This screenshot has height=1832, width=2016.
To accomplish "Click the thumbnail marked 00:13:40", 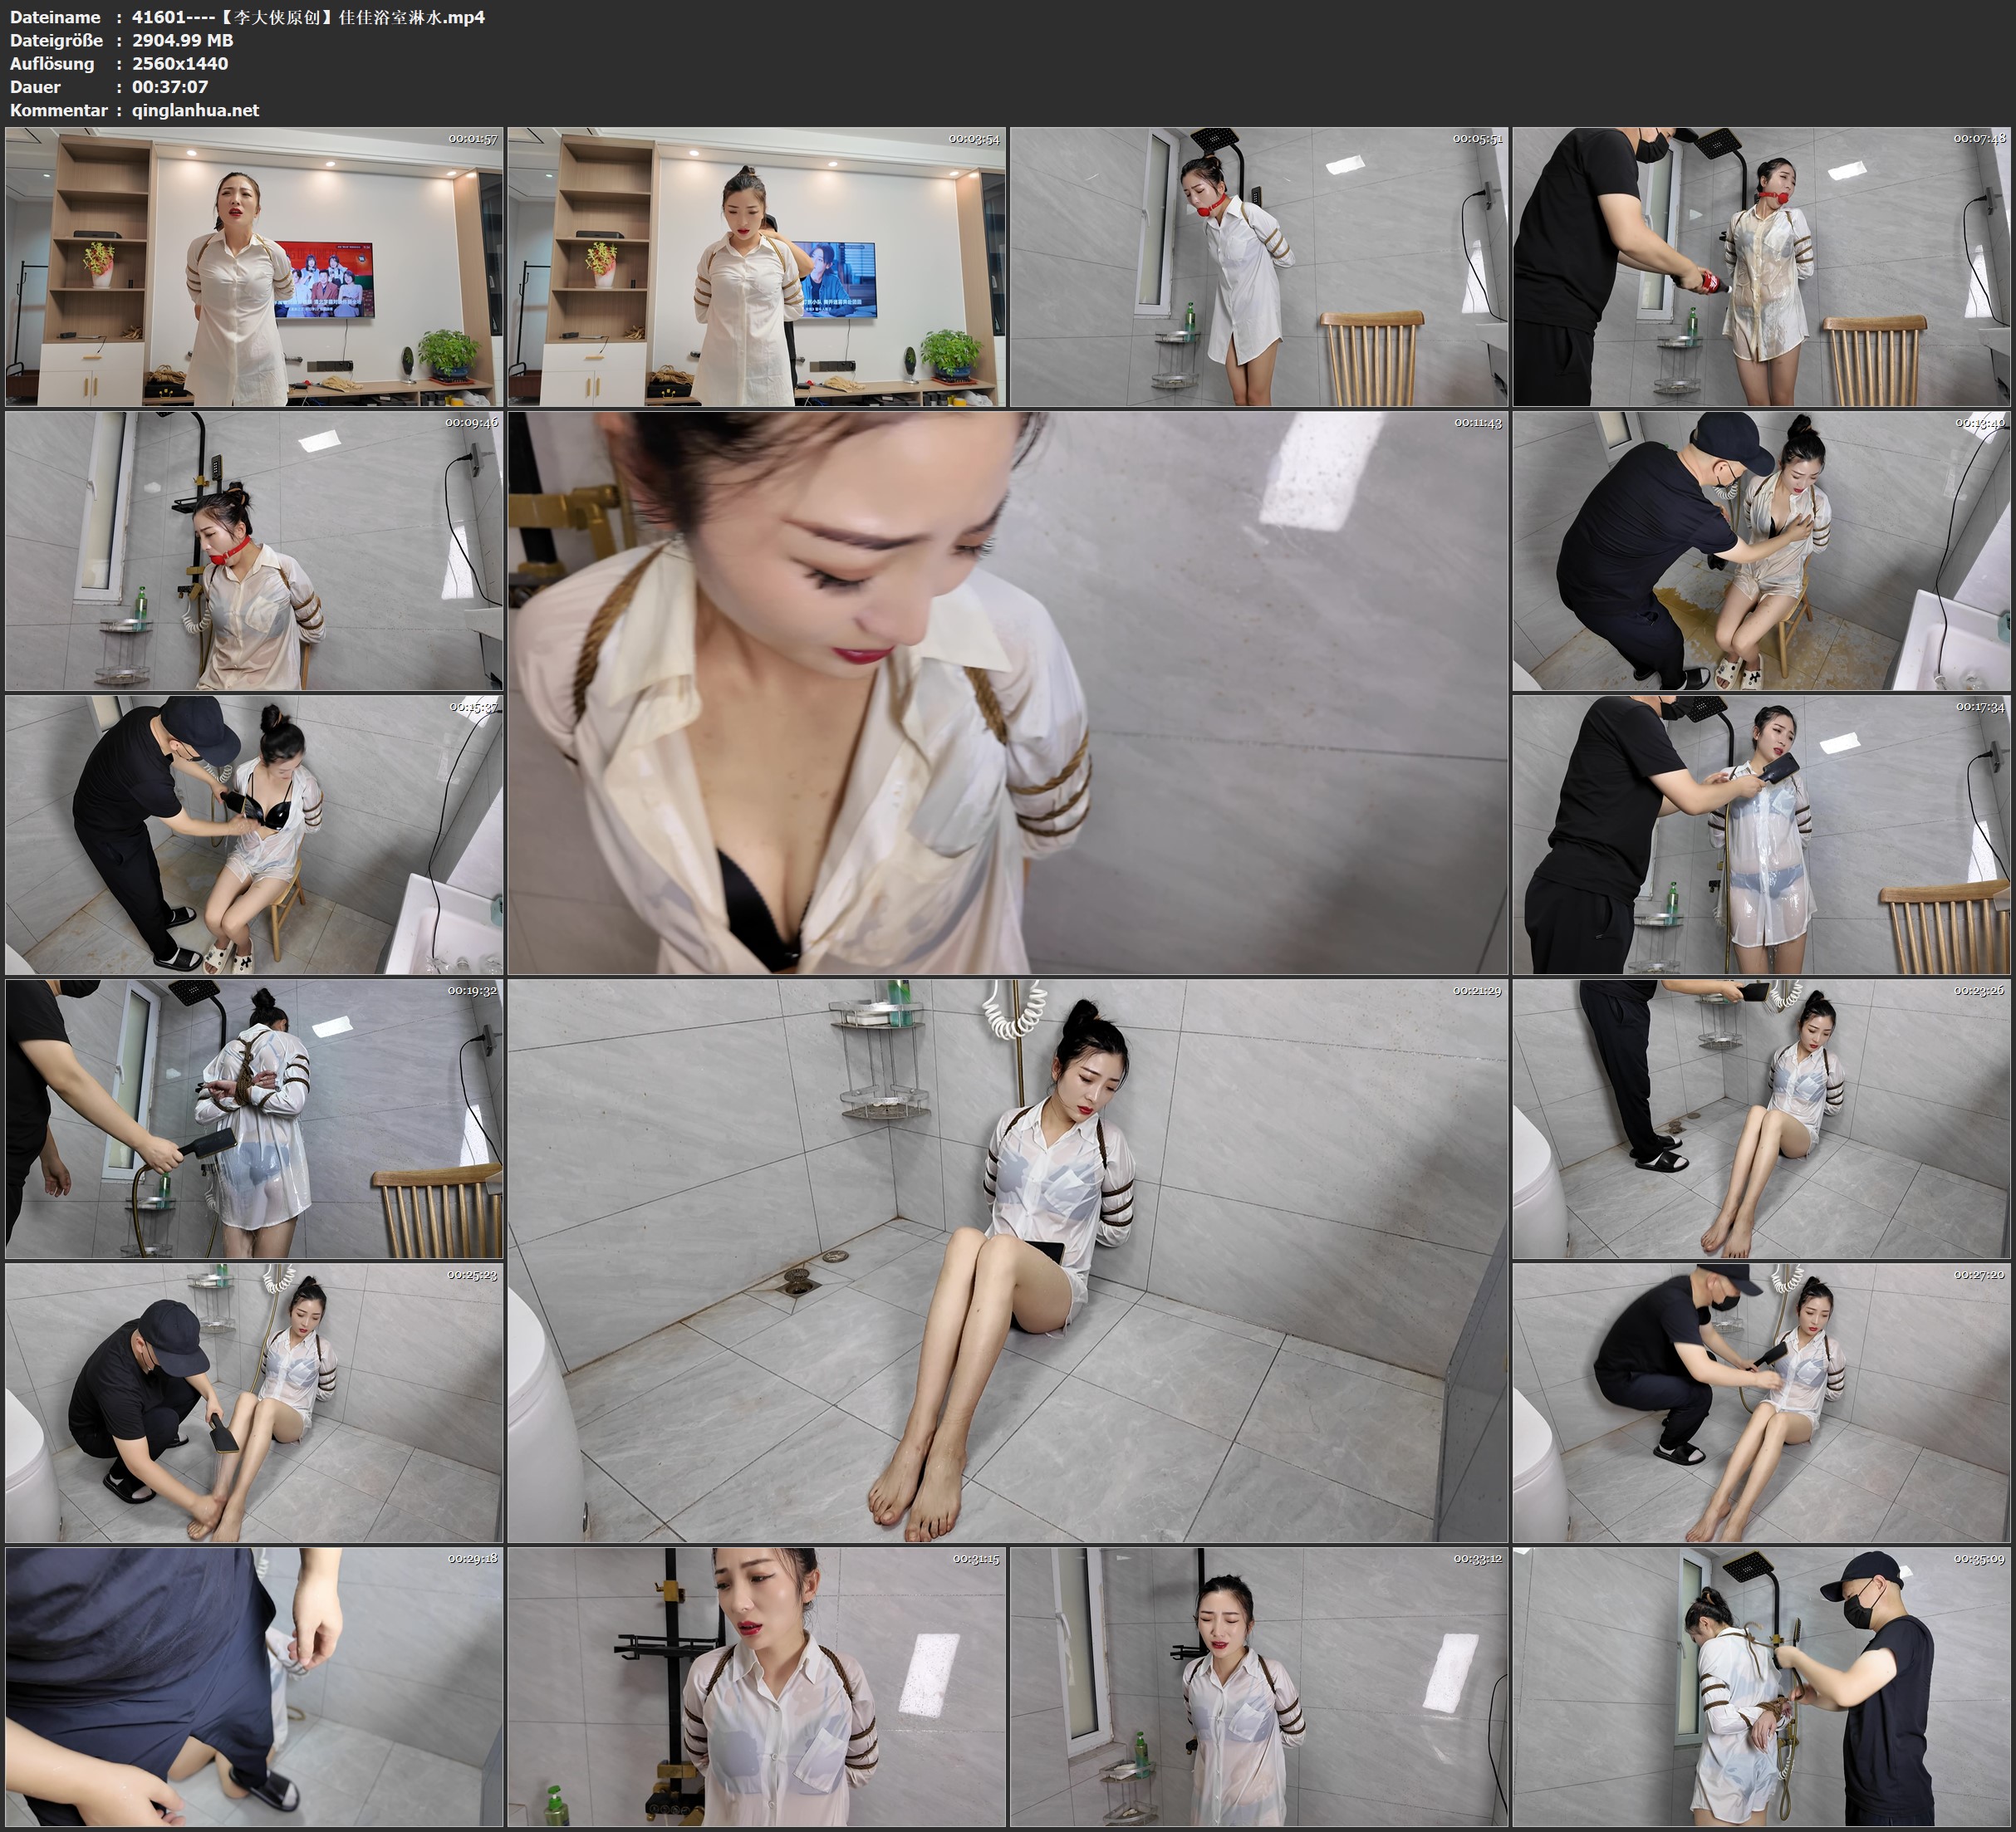I will [x=1761, y=551].
